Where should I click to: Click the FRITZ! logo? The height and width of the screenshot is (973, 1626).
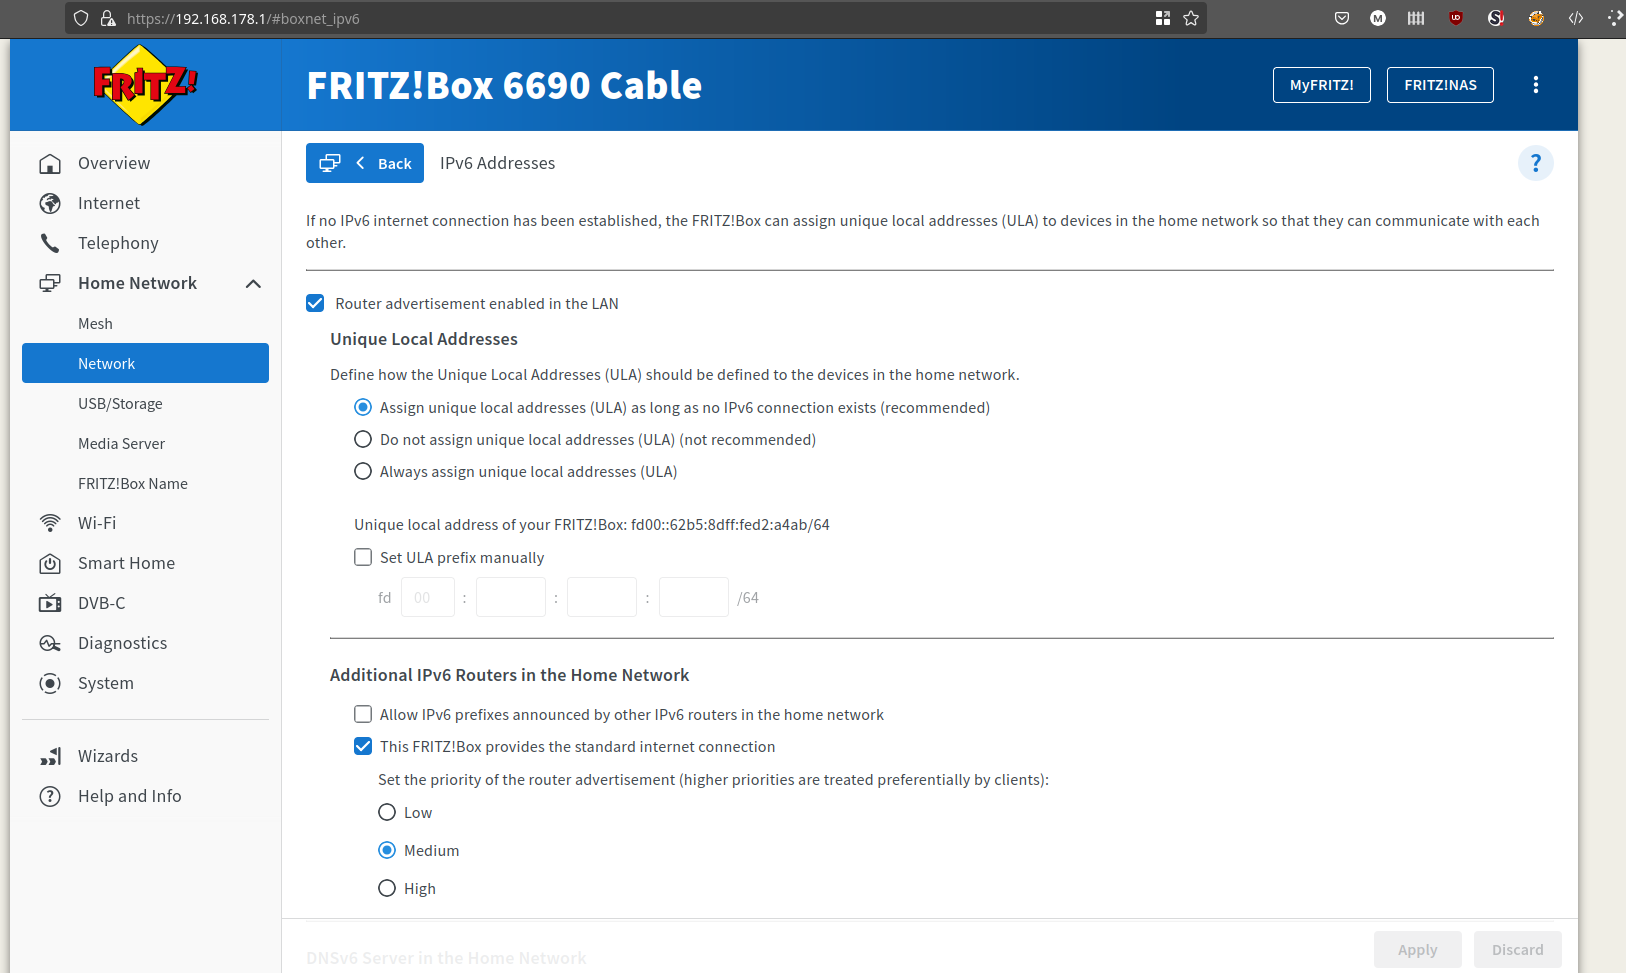(145, 85)
